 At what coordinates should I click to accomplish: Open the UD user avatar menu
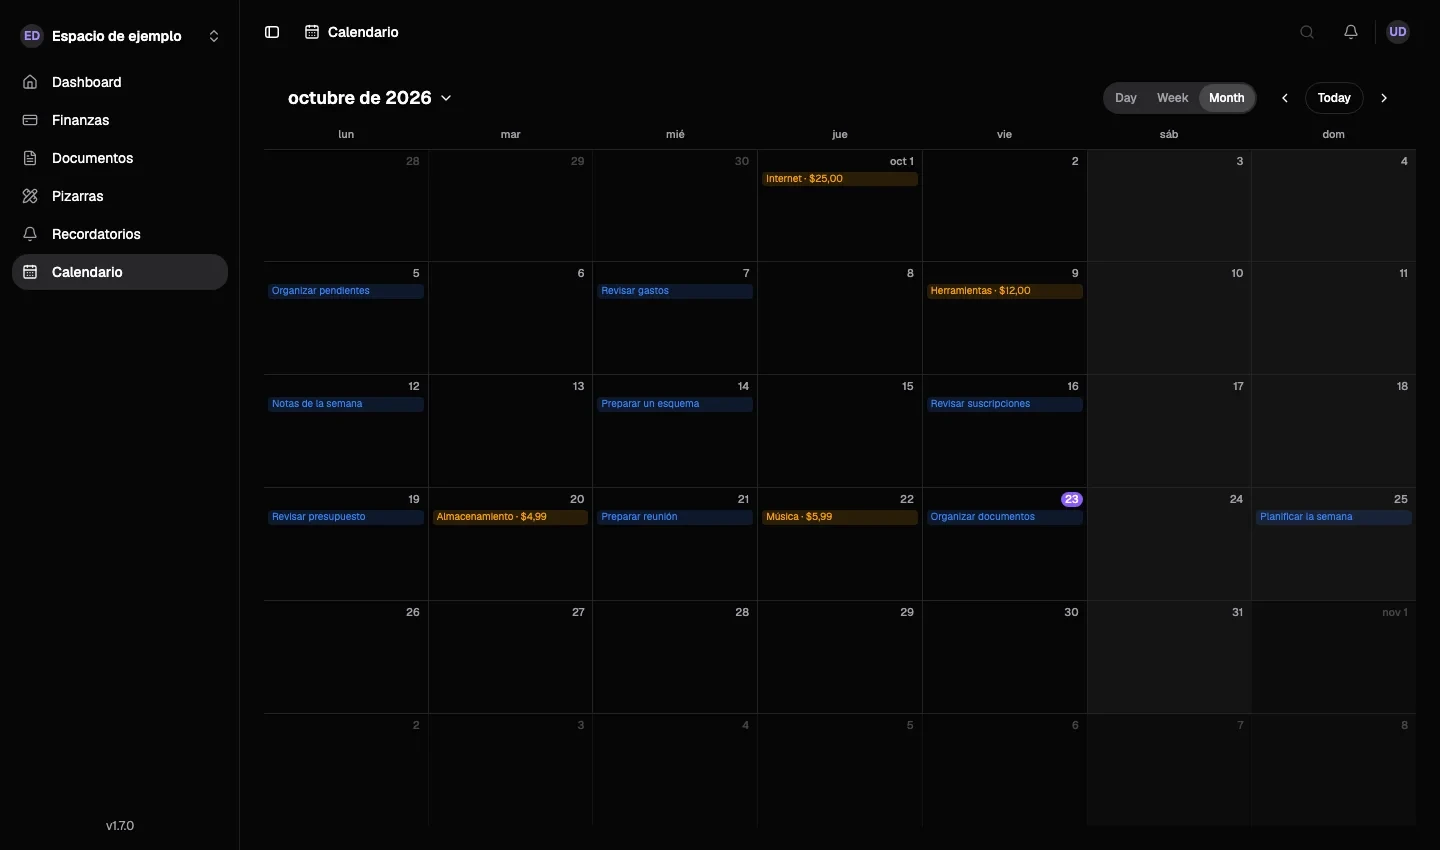coord(1398,32)
